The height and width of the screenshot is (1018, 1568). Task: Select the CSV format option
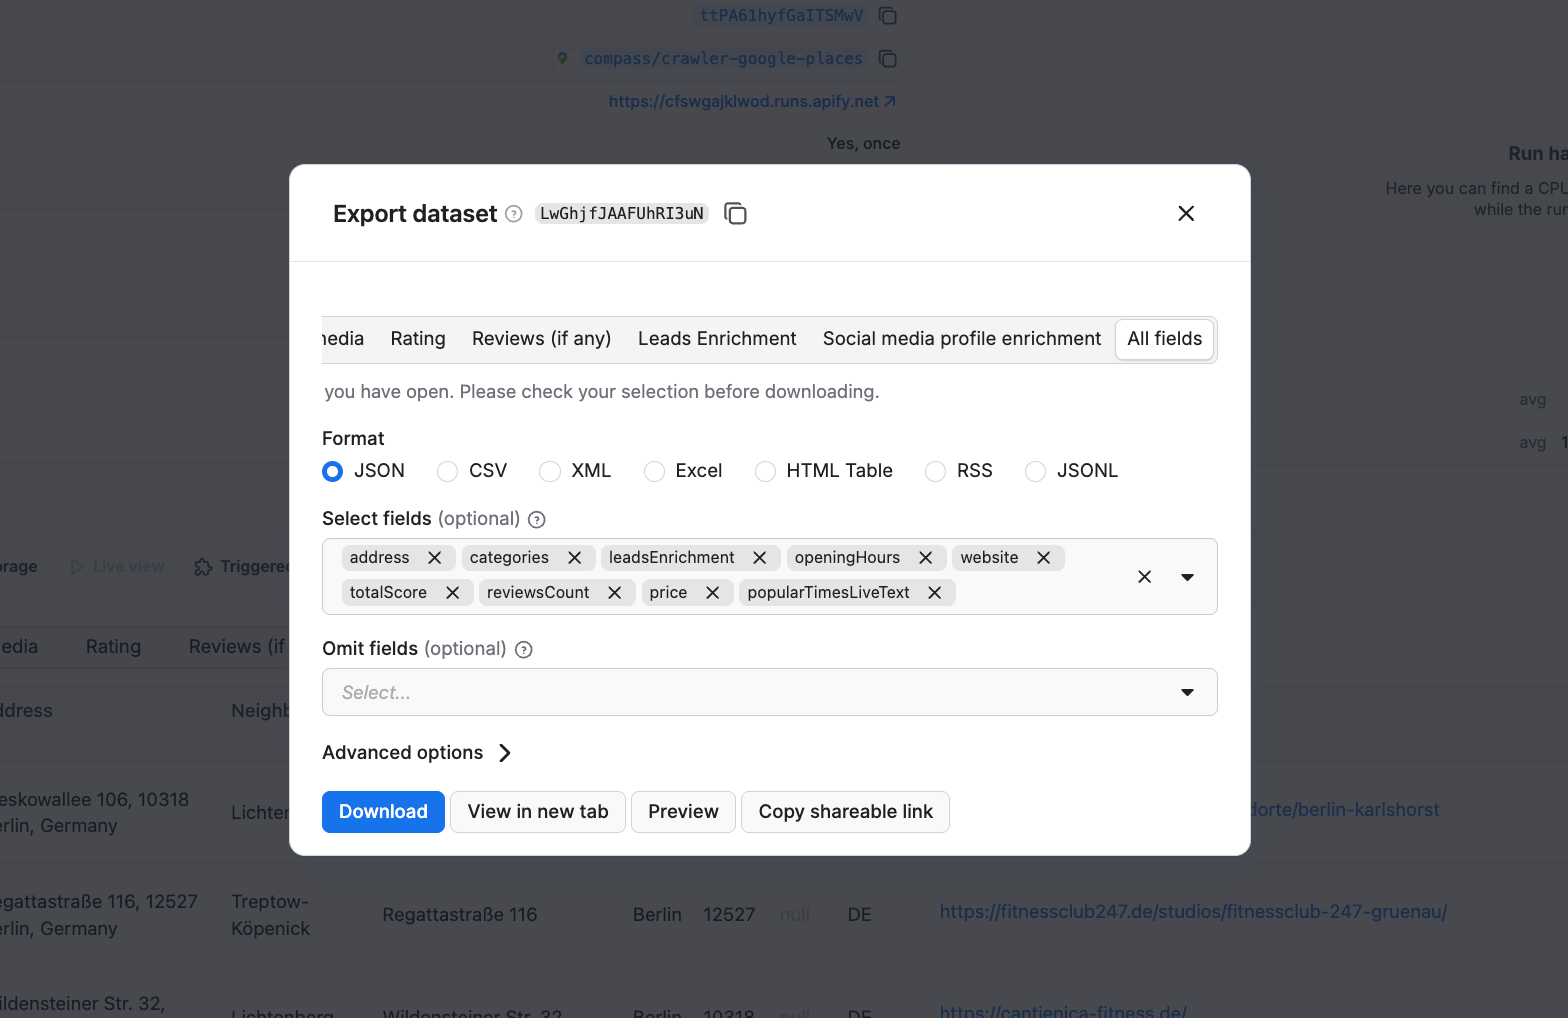[x=448, y=471]
